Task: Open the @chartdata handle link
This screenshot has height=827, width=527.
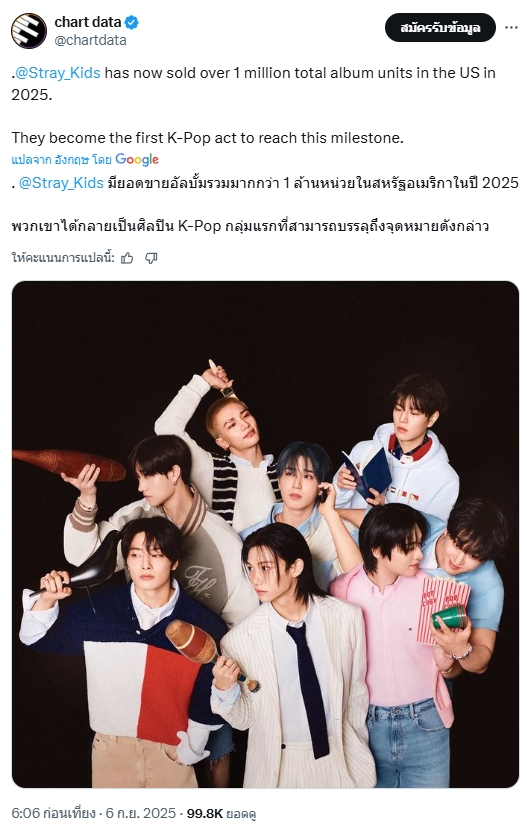Action: click(x=90, y=40)
